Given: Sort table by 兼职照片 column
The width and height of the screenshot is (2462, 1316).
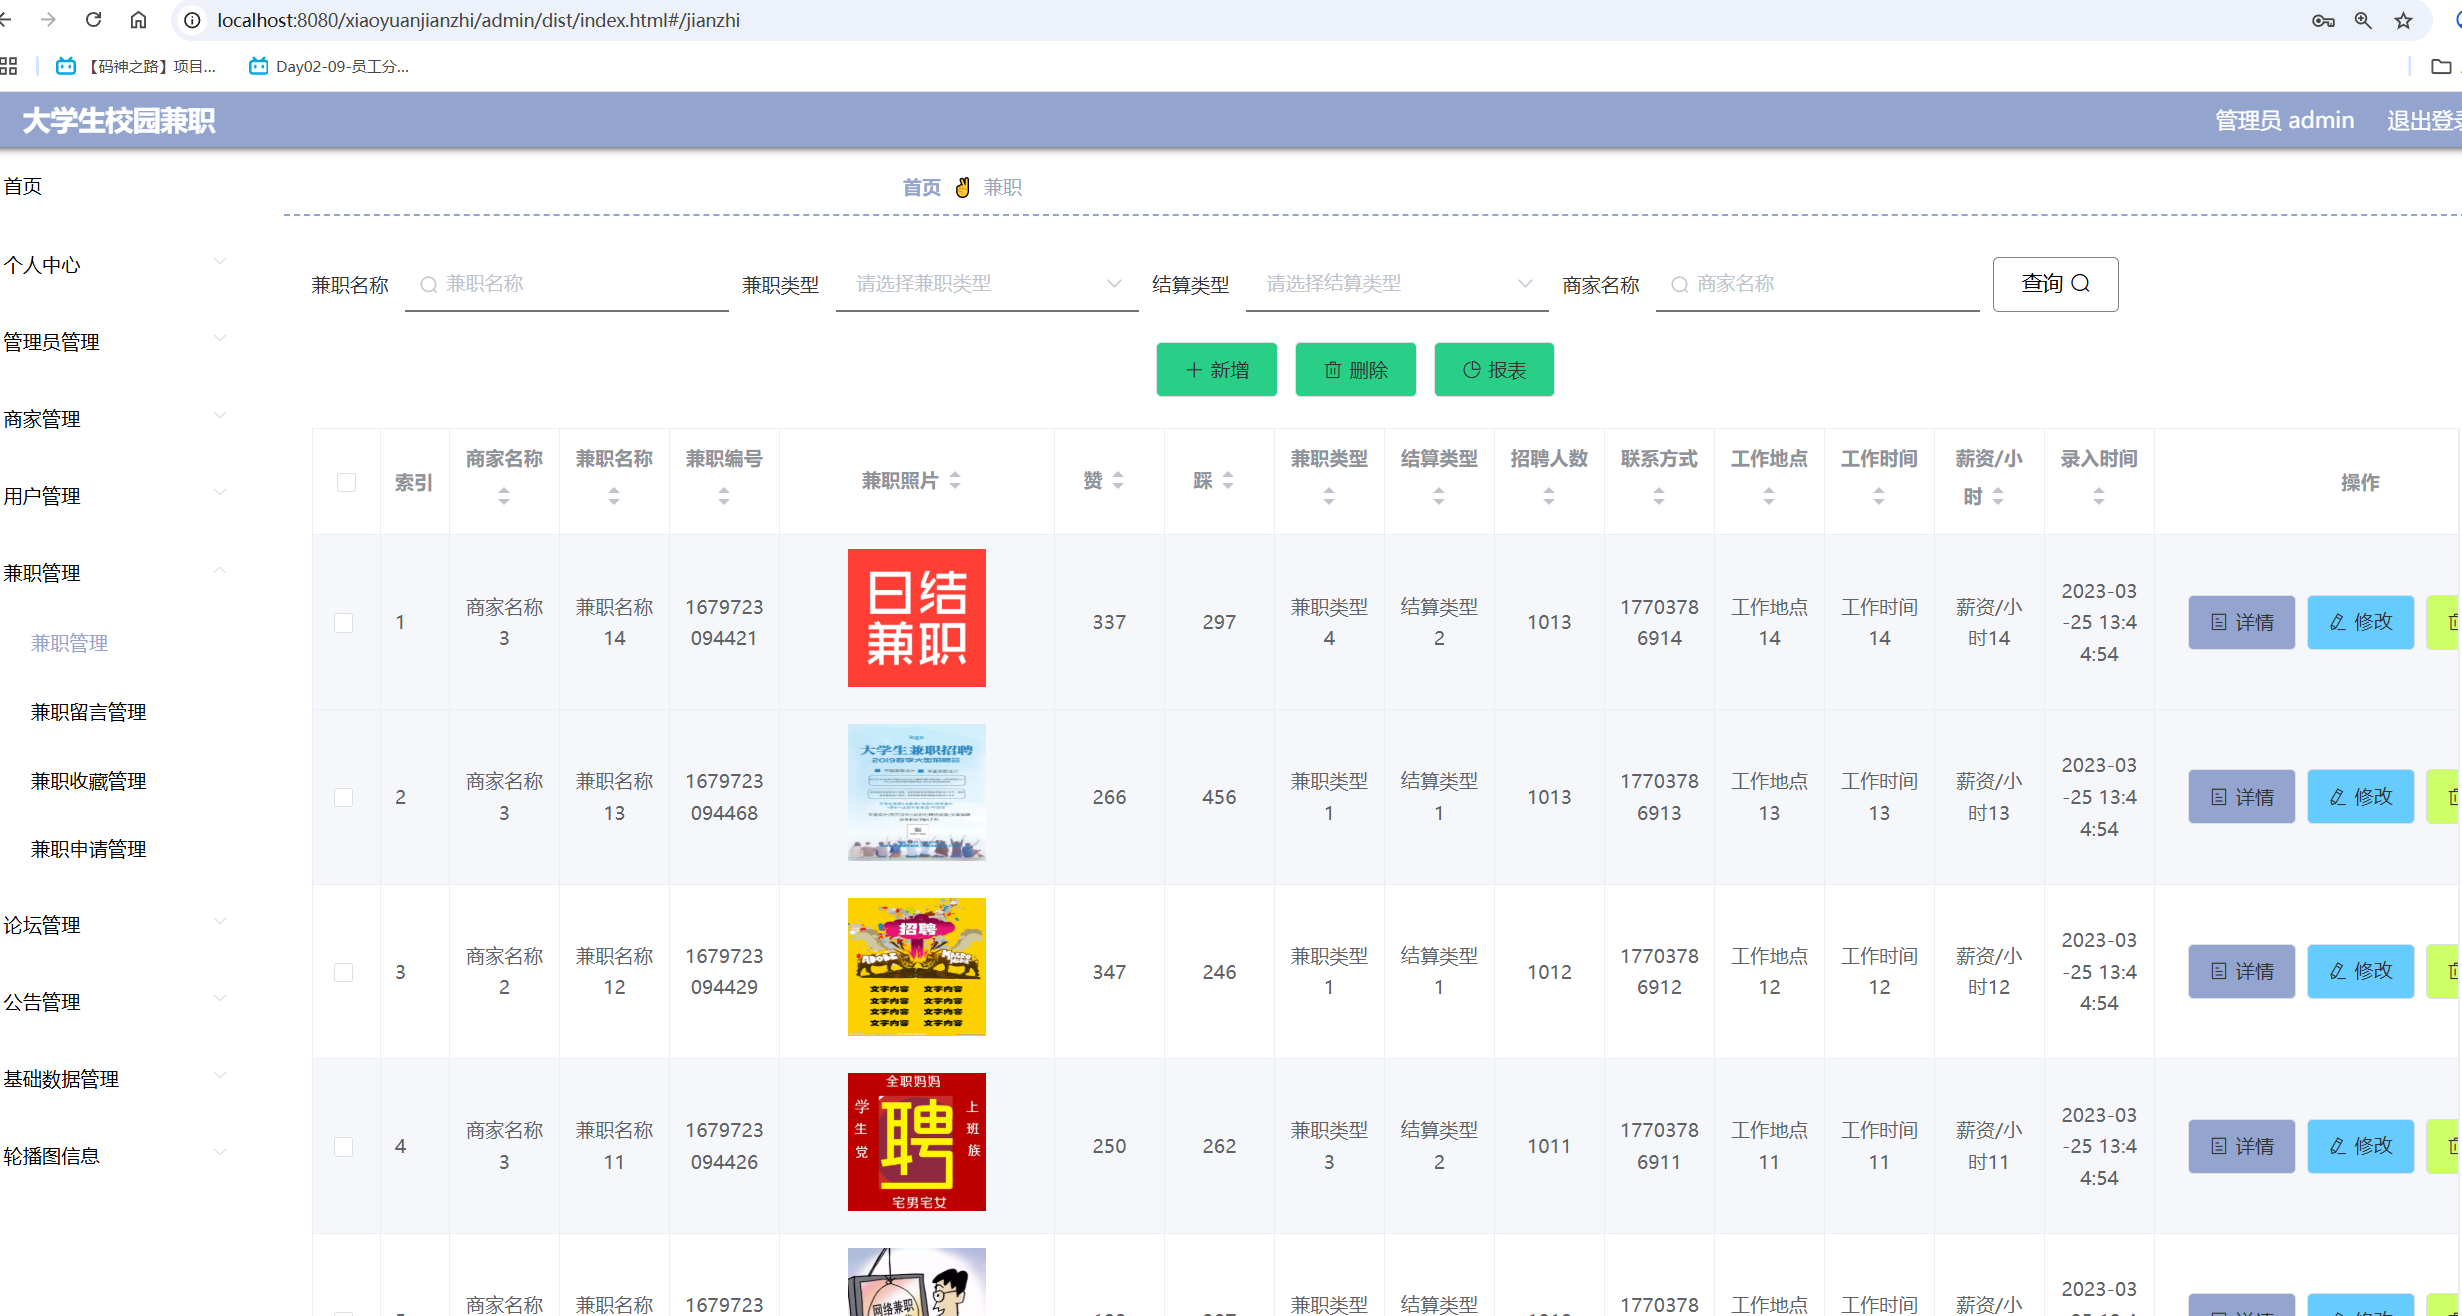Looking at the screenshot, I should [955, 481].
